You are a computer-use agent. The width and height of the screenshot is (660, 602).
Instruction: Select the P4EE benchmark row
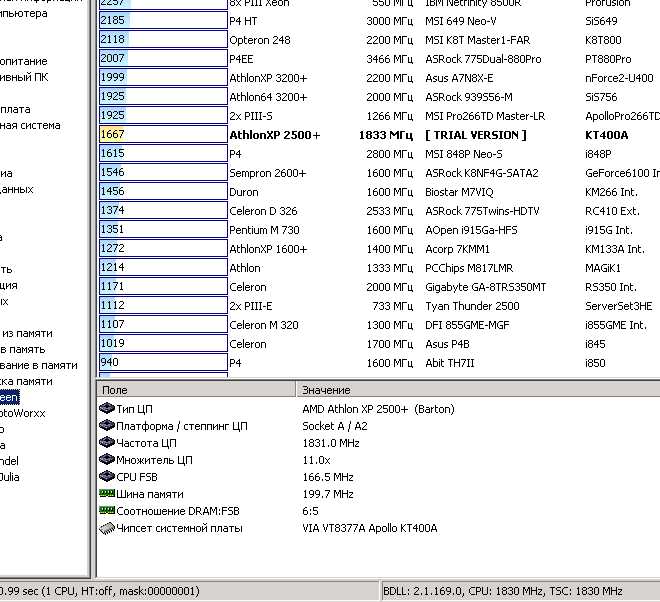tap(380, 59)
